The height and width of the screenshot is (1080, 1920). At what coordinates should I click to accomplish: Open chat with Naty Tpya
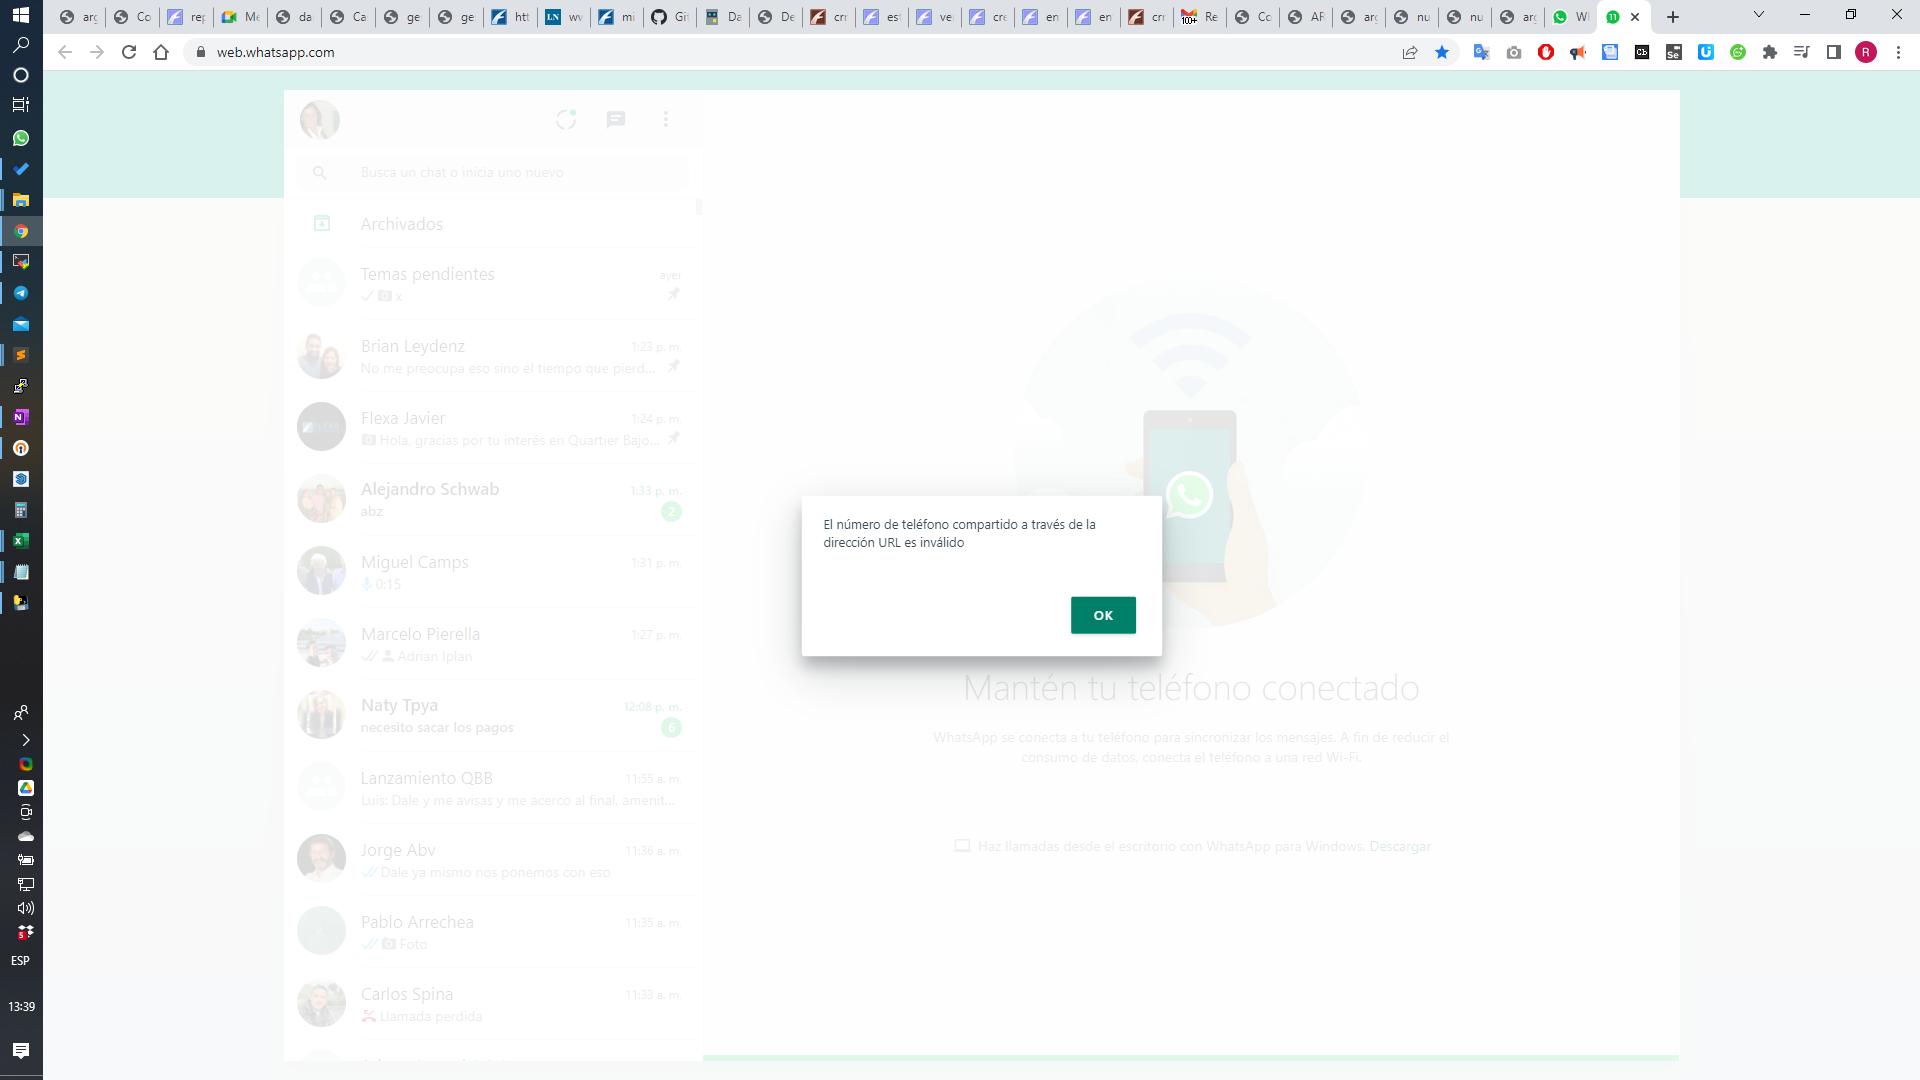(493, 715)
